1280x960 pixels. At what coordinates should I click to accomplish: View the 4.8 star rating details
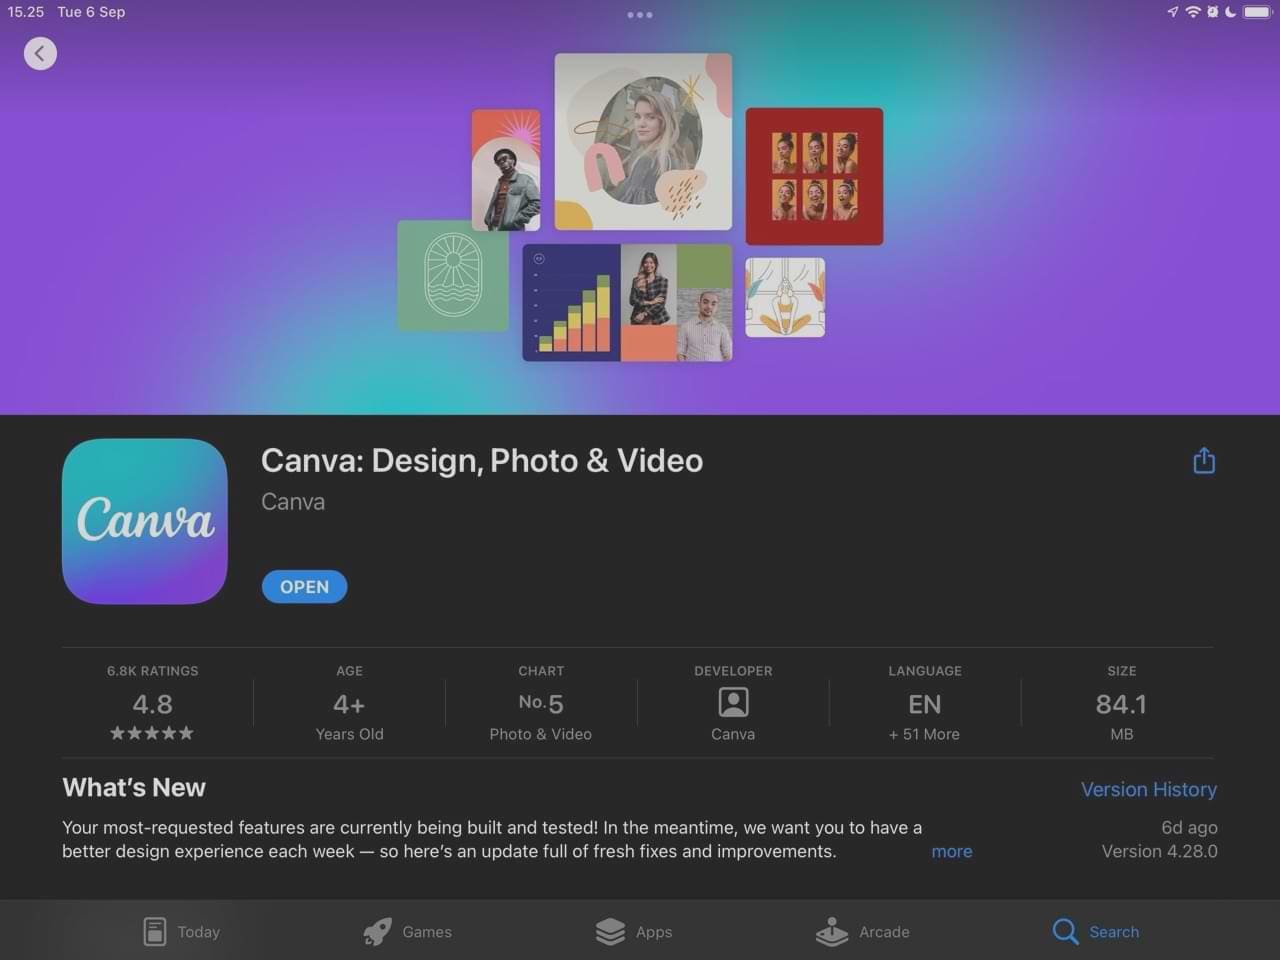(x=153, y=705)
